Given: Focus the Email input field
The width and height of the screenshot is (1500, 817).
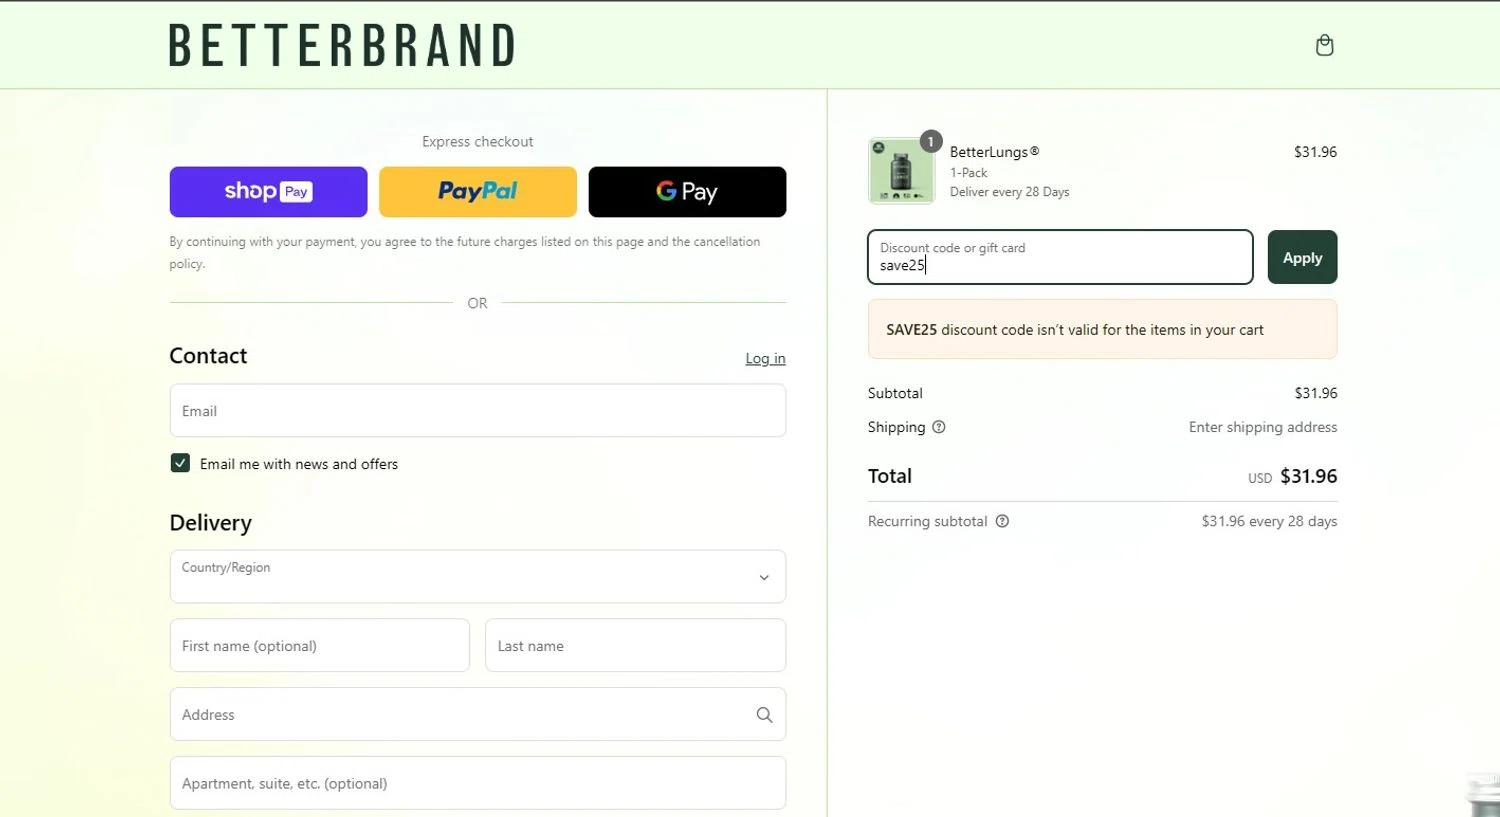Looking at the screenshot, I should (x=478, y=411).
